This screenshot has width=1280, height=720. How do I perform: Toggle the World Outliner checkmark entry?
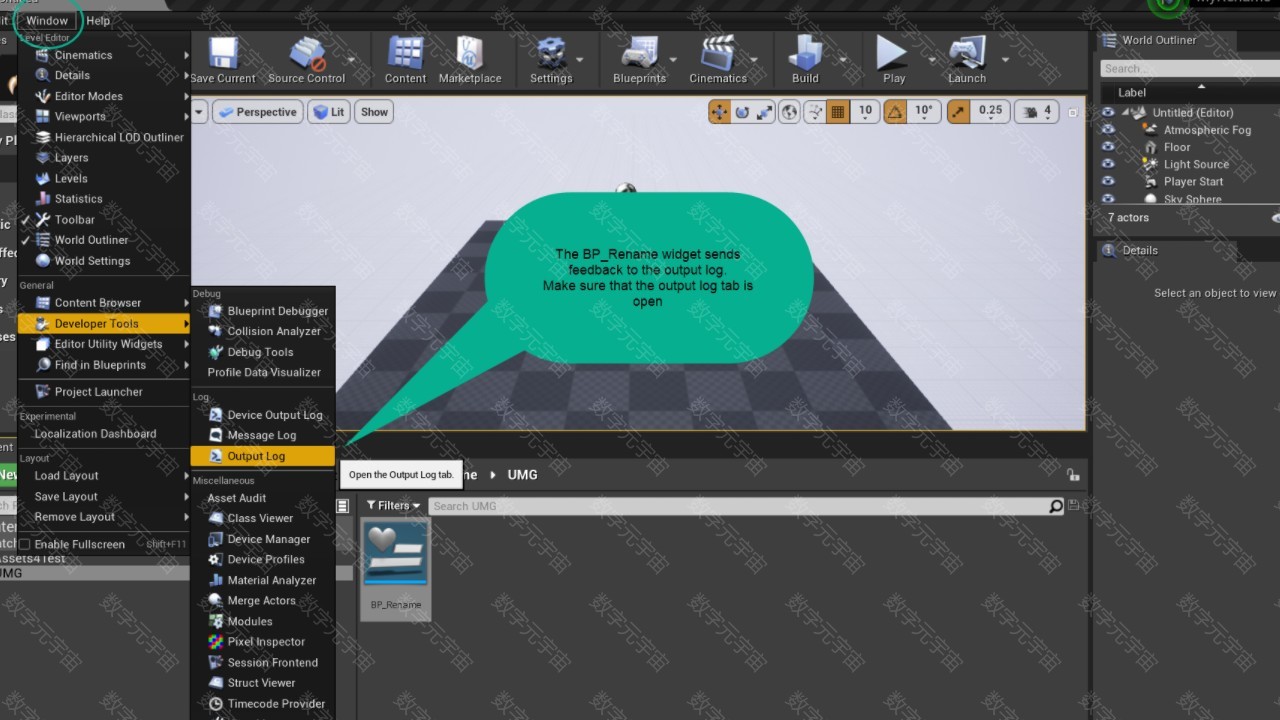point(104,240)
